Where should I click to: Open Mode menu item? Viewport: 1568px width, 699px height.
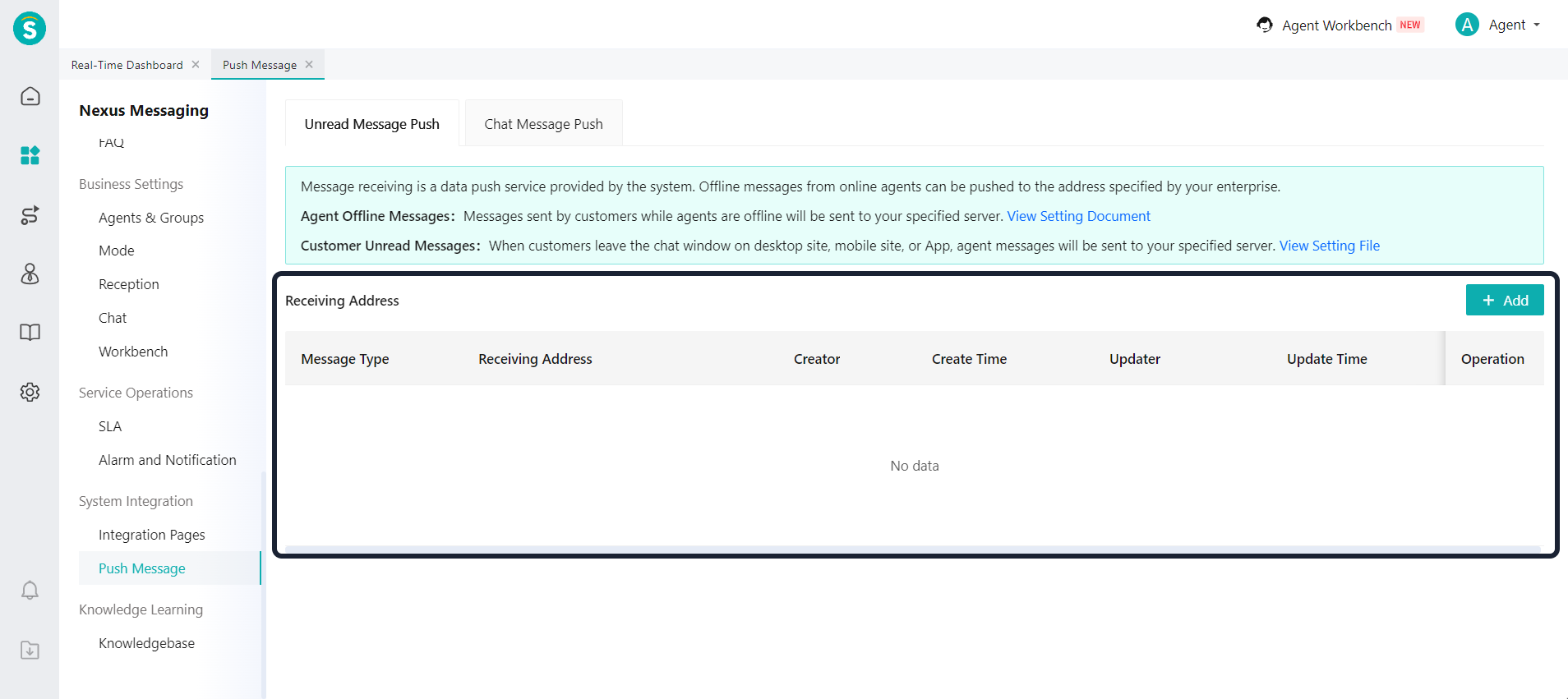click(116, 251)
